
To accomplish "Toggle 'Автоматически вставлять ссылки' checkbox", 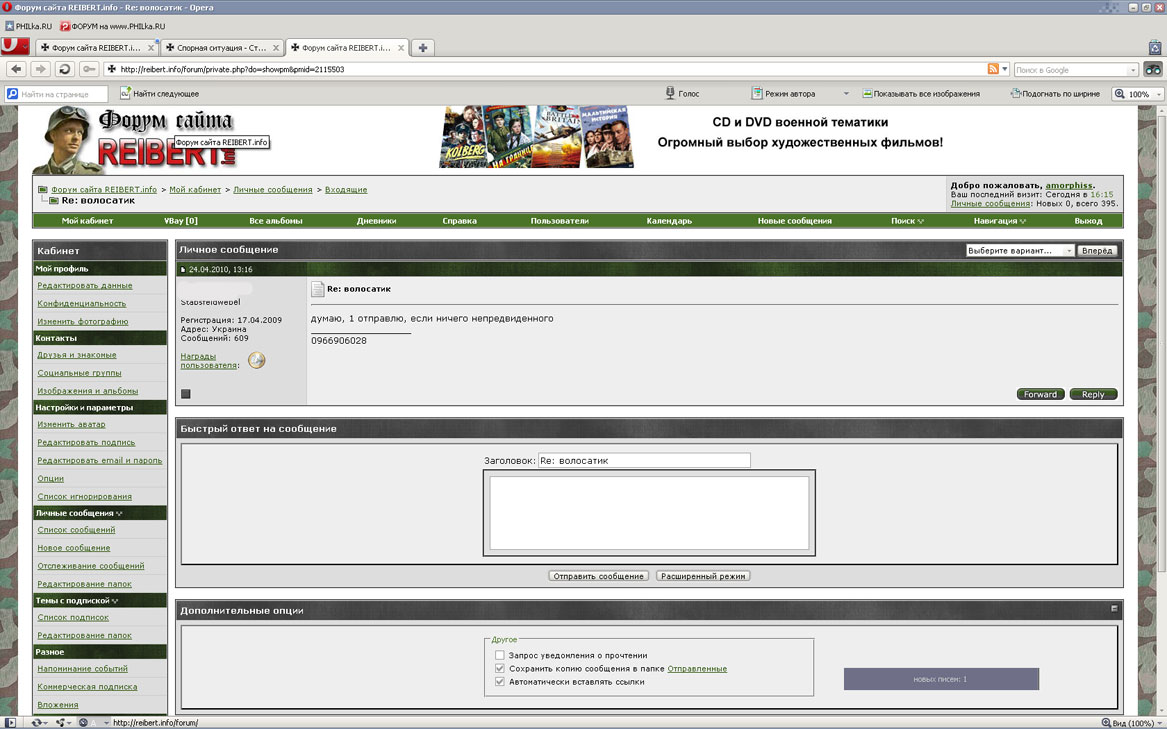I will [x=500, y=682].
